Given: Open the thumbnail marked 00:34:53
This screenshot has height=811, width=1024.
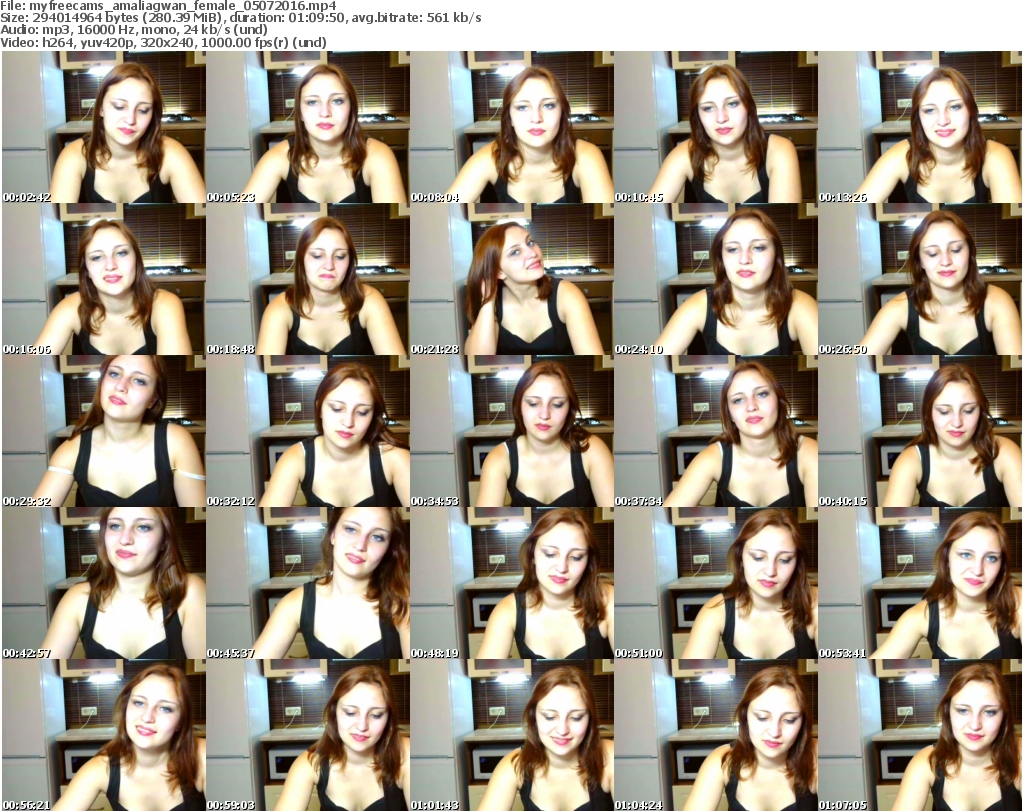Looking at the screenshot, I should pos(512,431).
